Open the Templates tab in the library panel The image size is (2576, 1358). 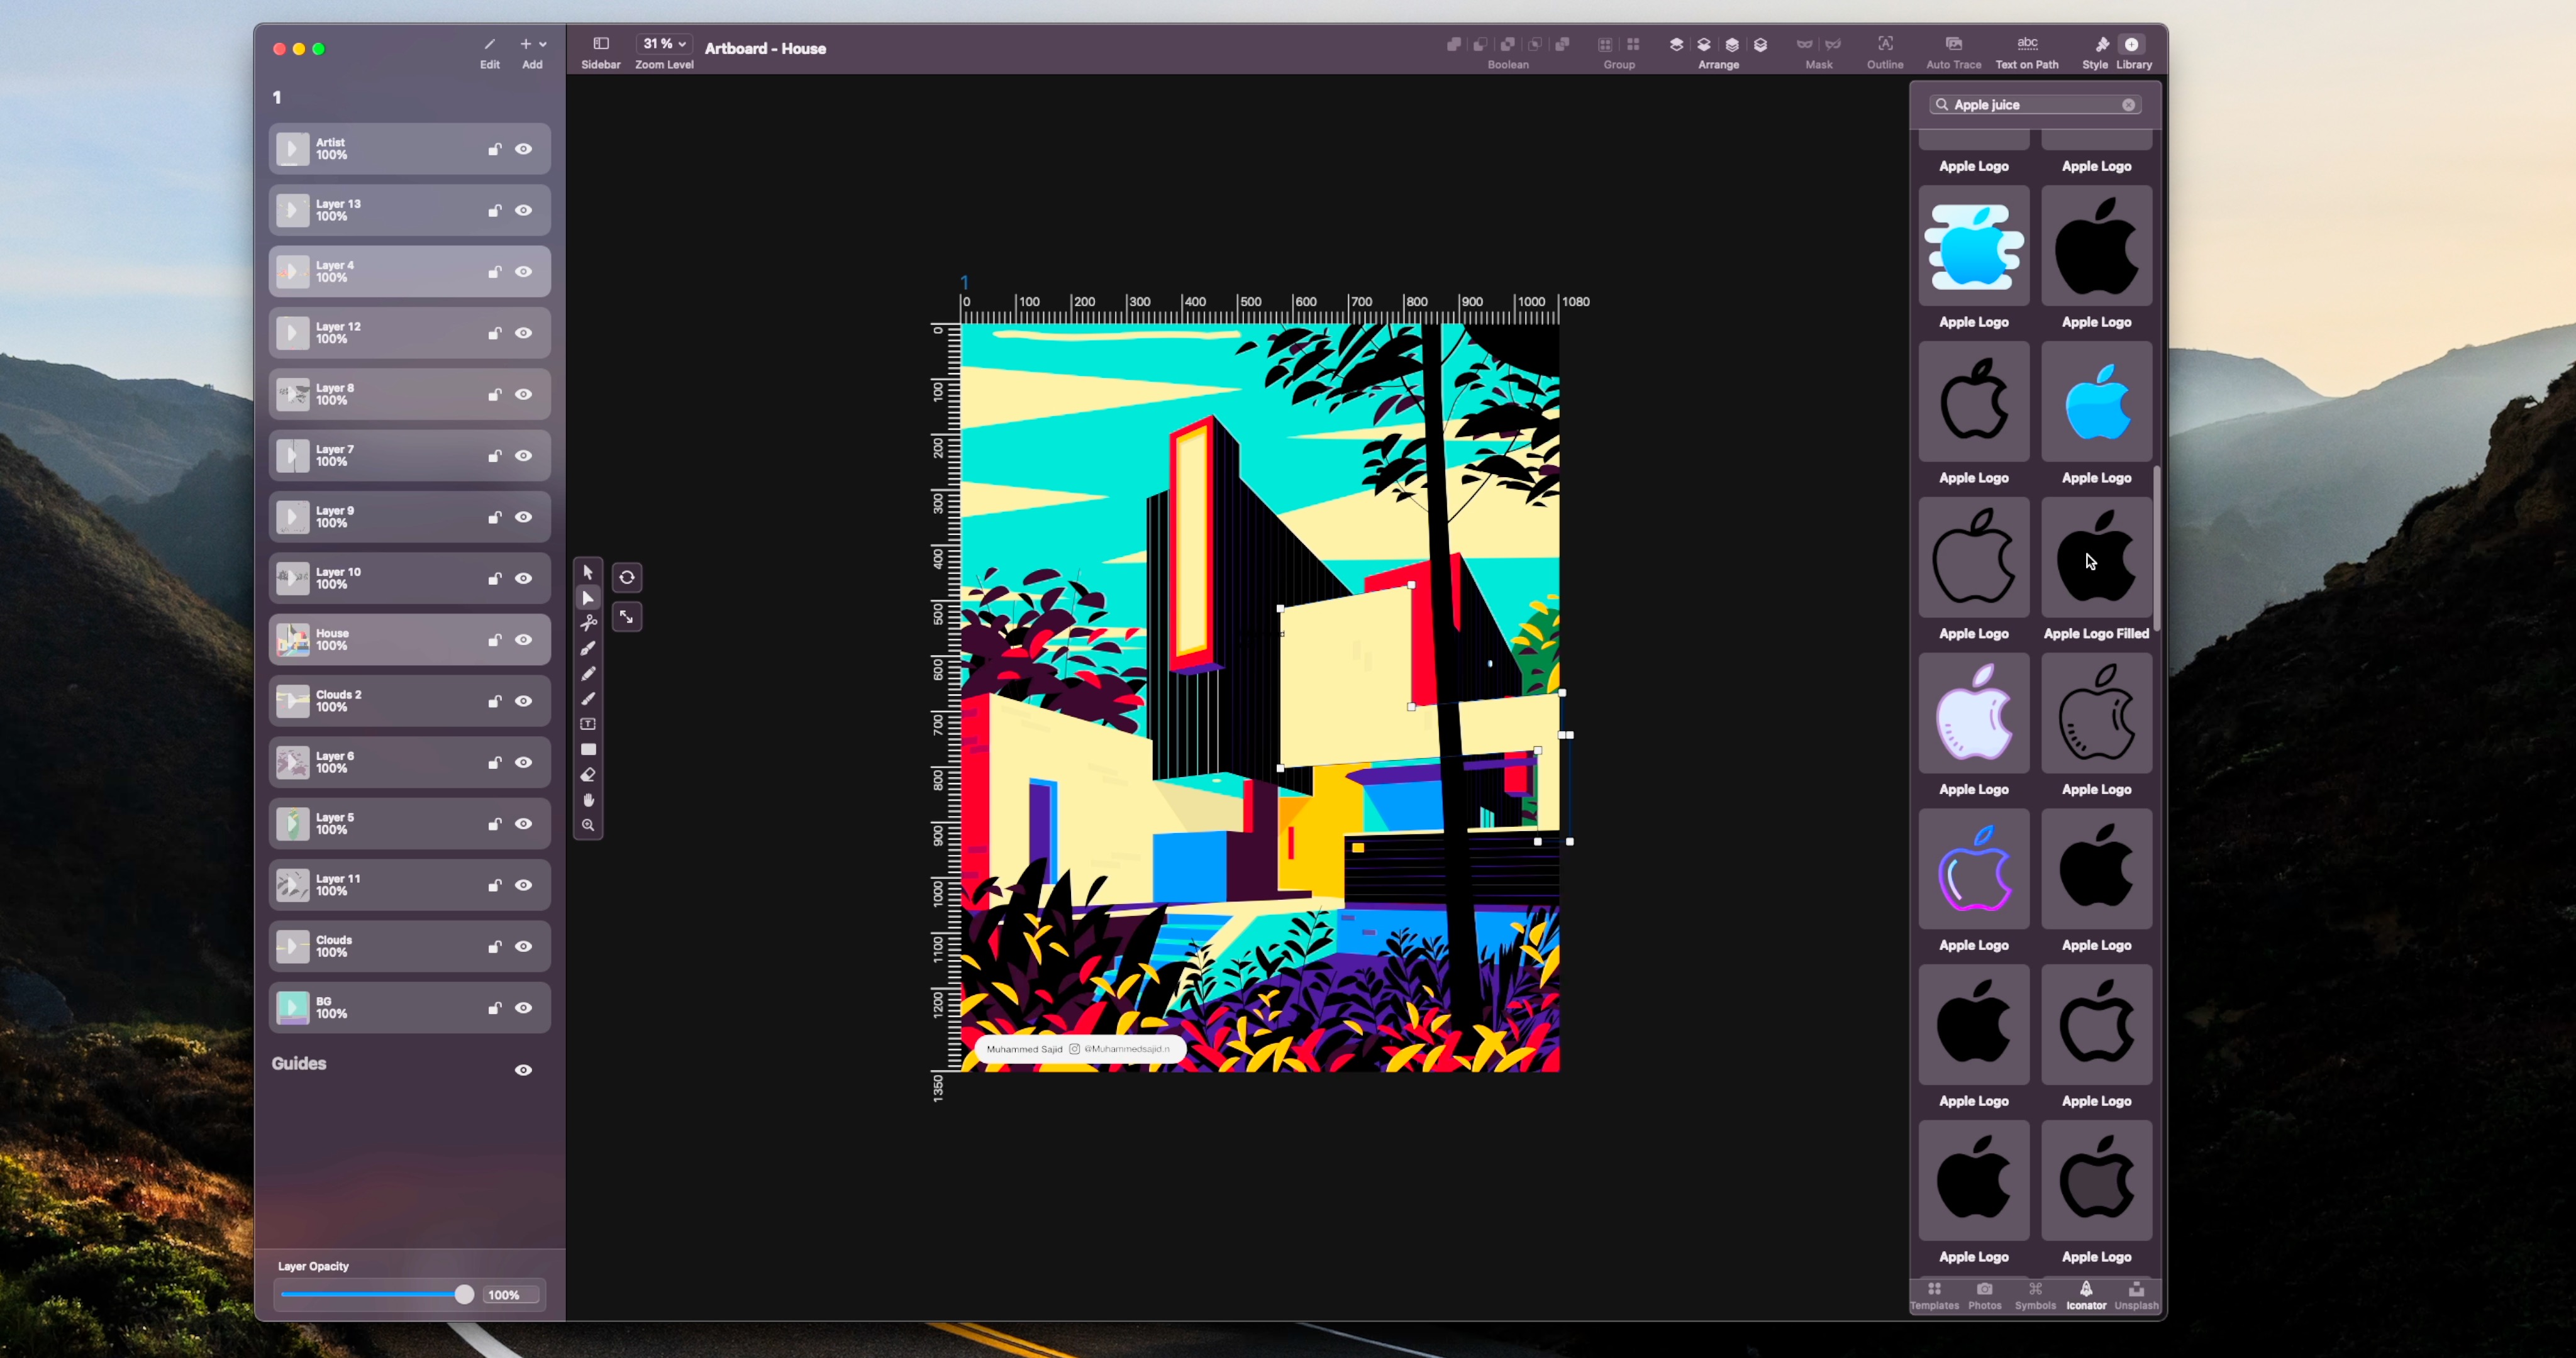click(1934, 1295)
